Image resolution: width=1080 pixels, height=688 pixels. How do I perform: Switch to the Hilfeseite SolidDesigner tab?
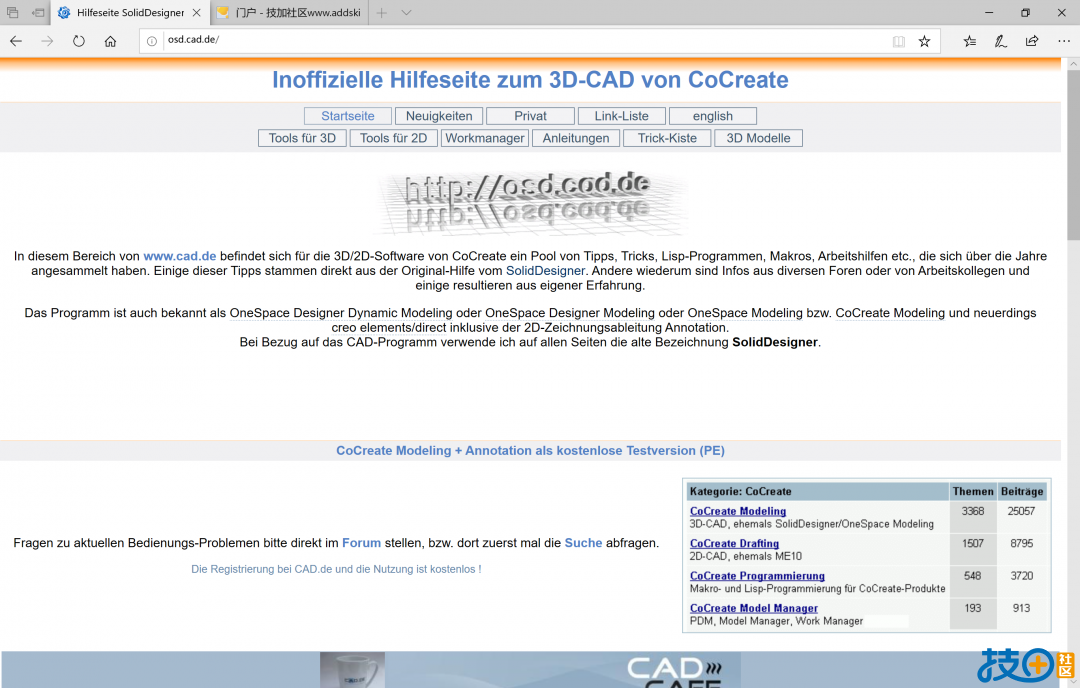129,12
